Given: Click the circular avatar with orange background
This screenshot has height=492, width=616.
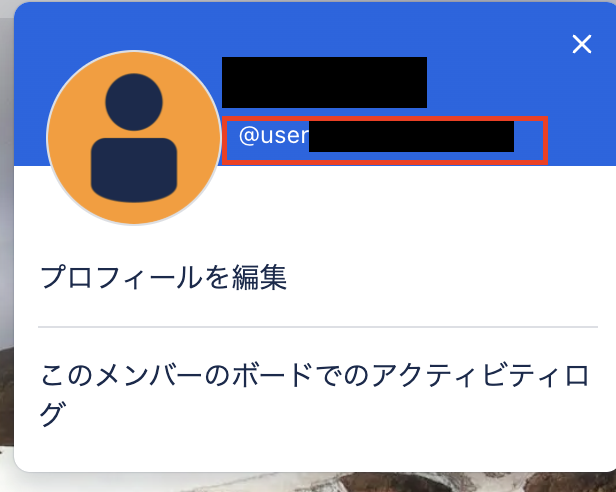Looking at the screenshot, I should (134, 138).
